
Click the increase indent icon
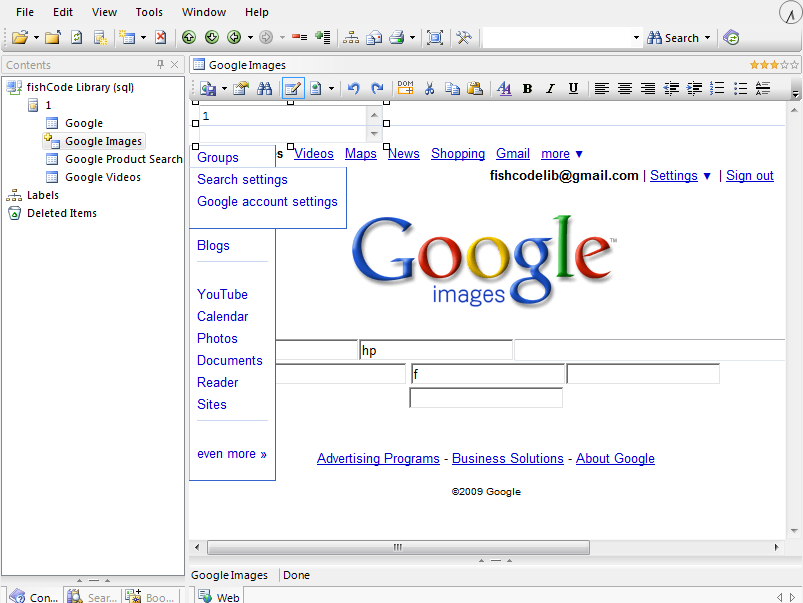694,89
